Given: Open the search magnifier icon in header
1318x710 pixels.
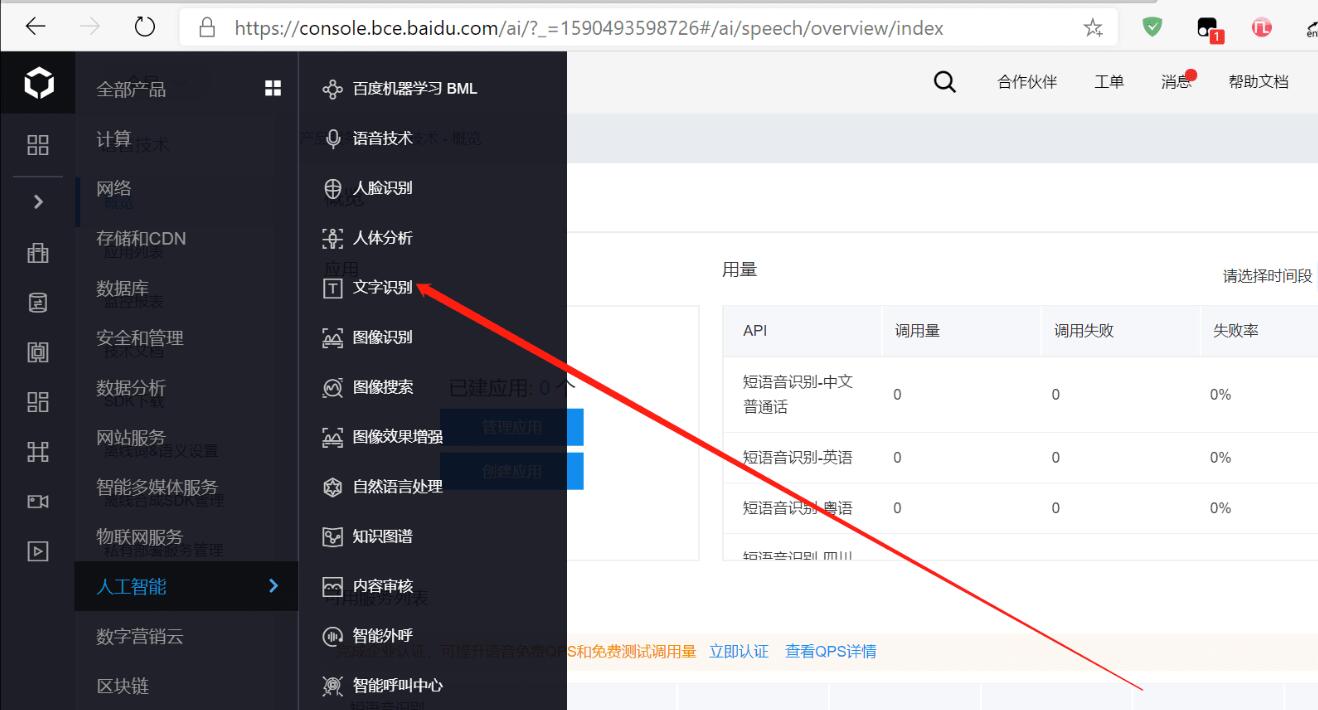Looking at the screenshot, I should click(944, 82).
